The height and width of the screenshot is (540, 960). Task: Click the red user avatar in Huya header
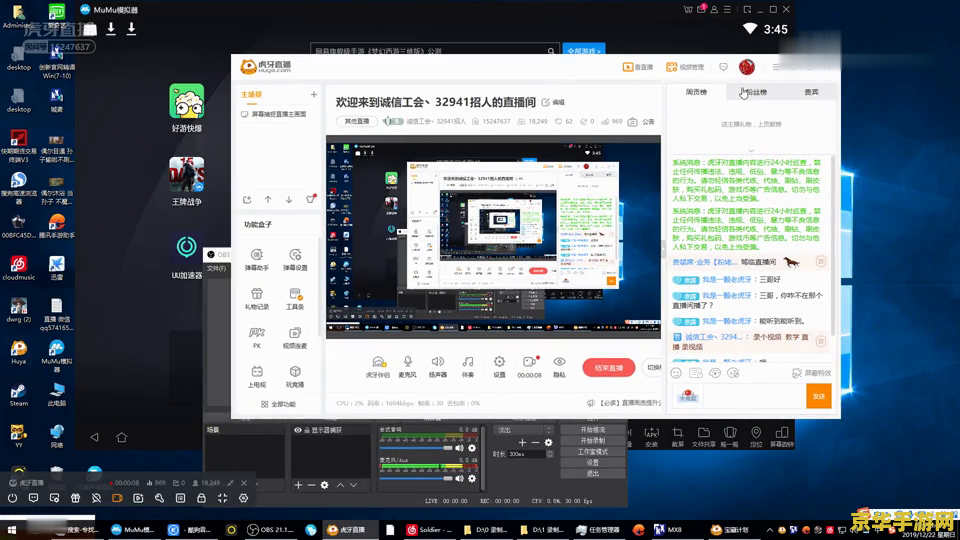click(x=747, y=67)
